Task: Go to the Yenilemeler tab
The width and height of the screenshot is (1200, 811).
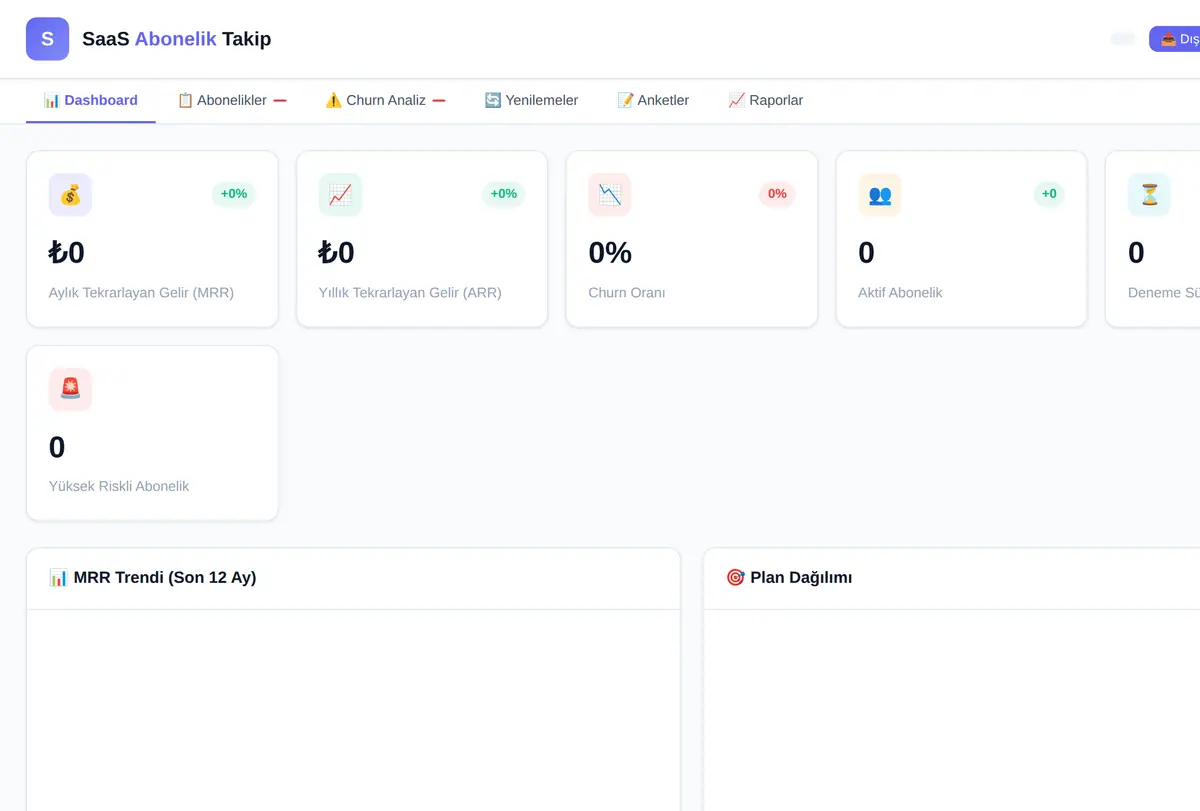Action: 531,100
